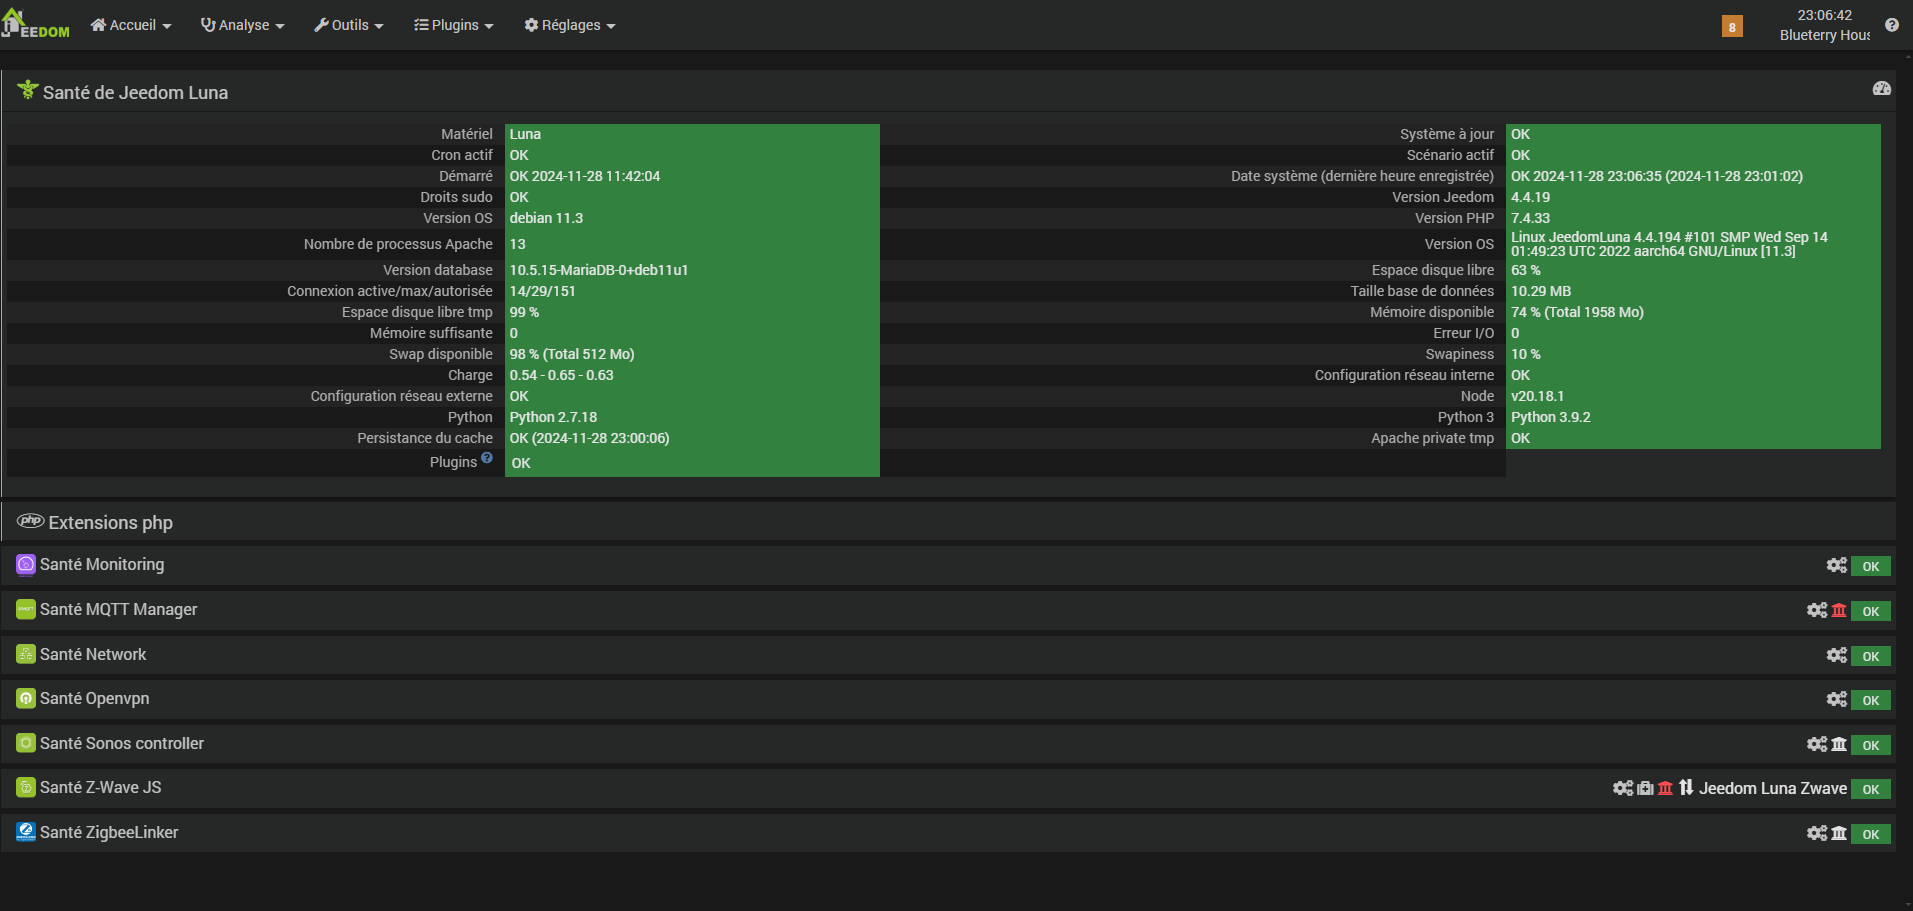Click the Swapiness value 10 %
Image resolution: width=1913 pixels, height=911 pixels.
(1525, 354)
